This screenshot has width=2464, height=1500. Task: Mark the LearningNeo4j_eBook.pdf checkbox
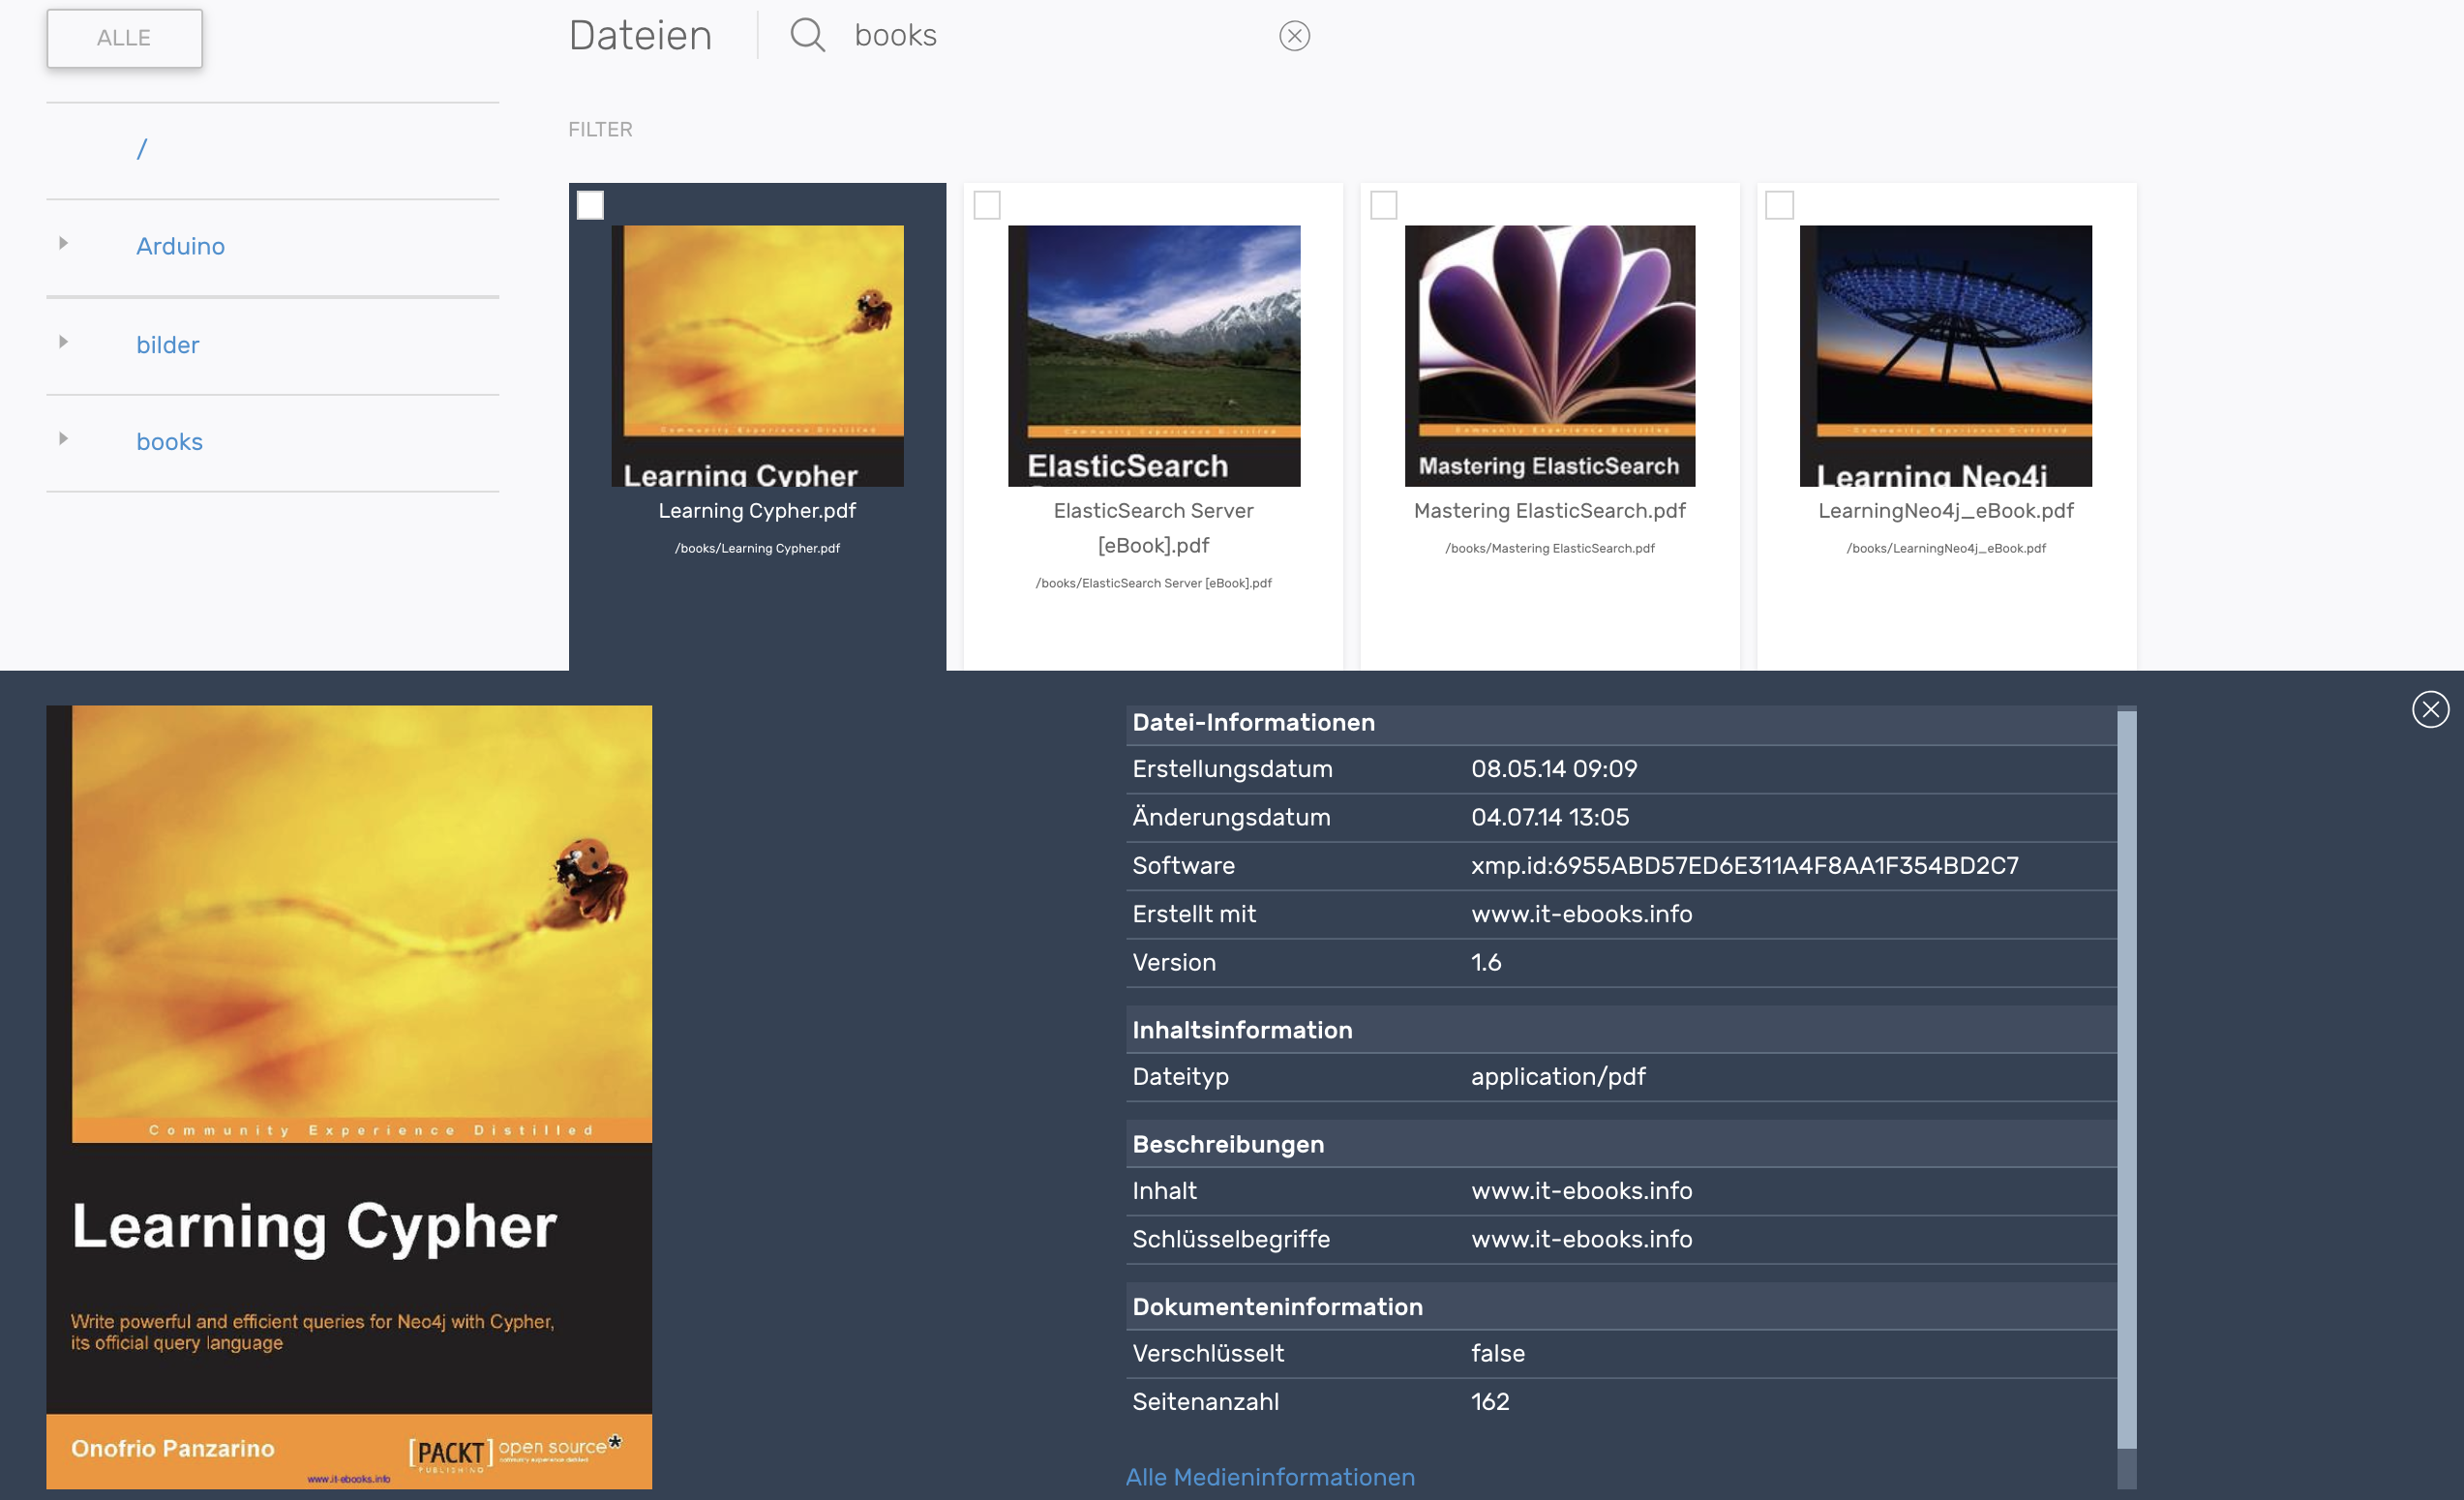point(1779,205)
